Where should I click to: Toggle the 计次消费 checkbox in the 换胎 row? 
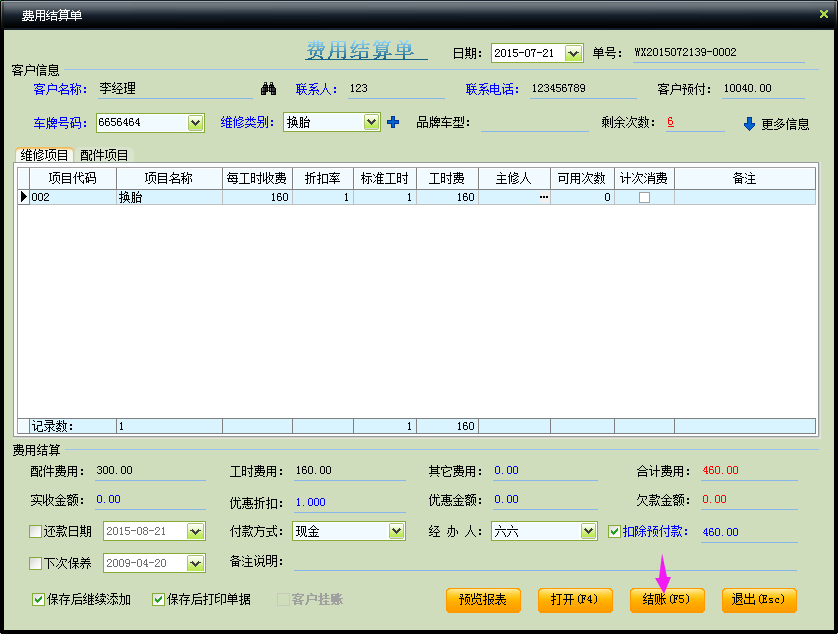pyautogui.click(x=645, y=197)
